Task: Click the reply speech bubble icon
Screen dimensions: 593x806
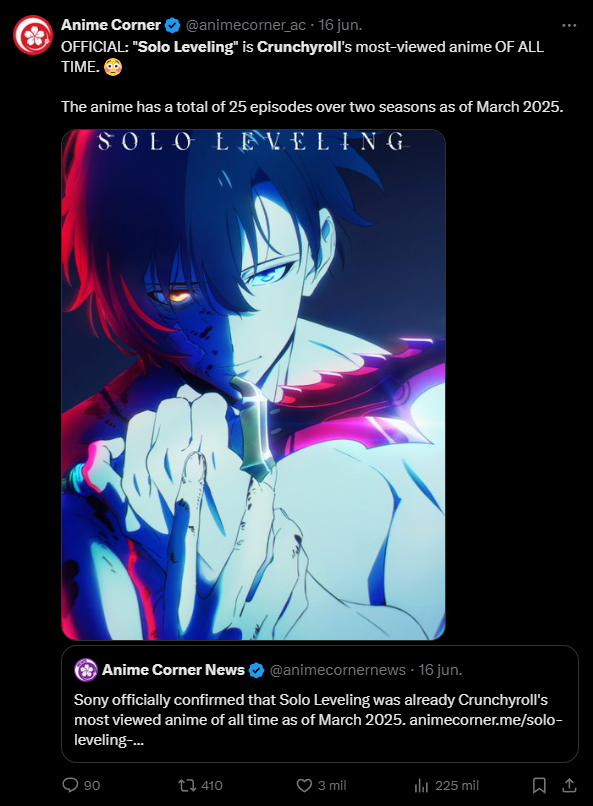Action: (70, 785)
